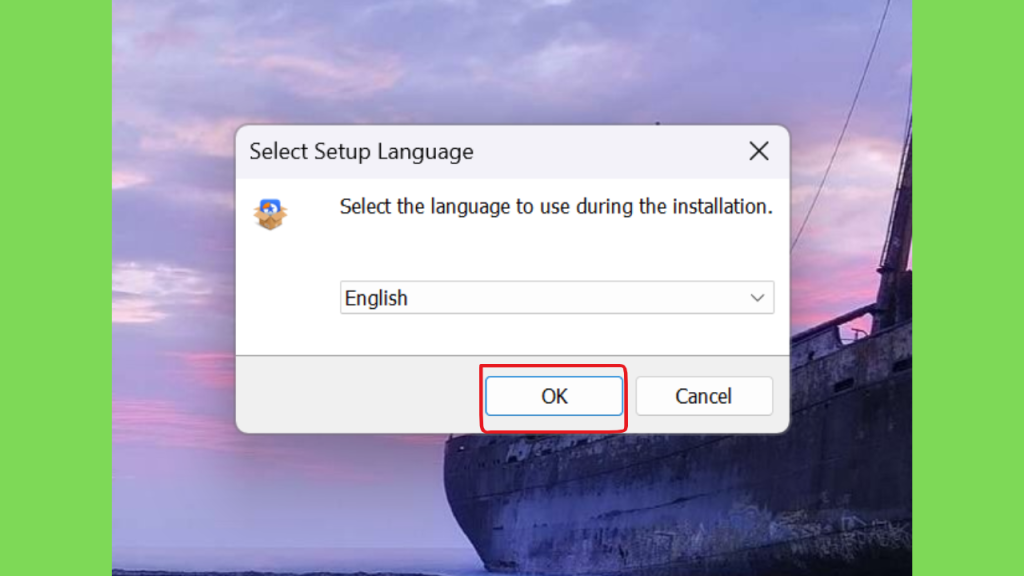Click the "Select Setup Language" title text
Screen dimensions: 1024x576
361,152
